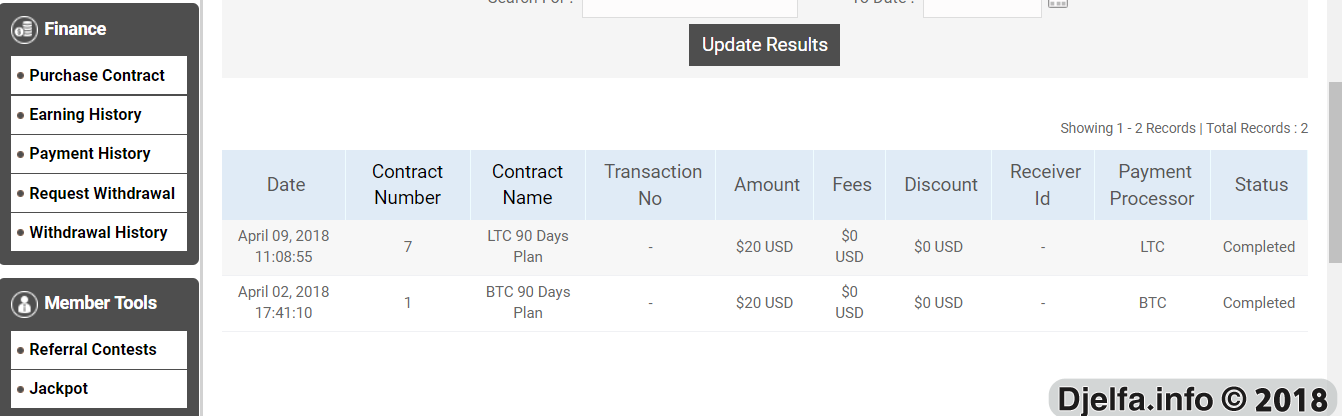Open the To Date calendar picker icon
Screen dimensions: 1342x416
(x=1058, y=3)
